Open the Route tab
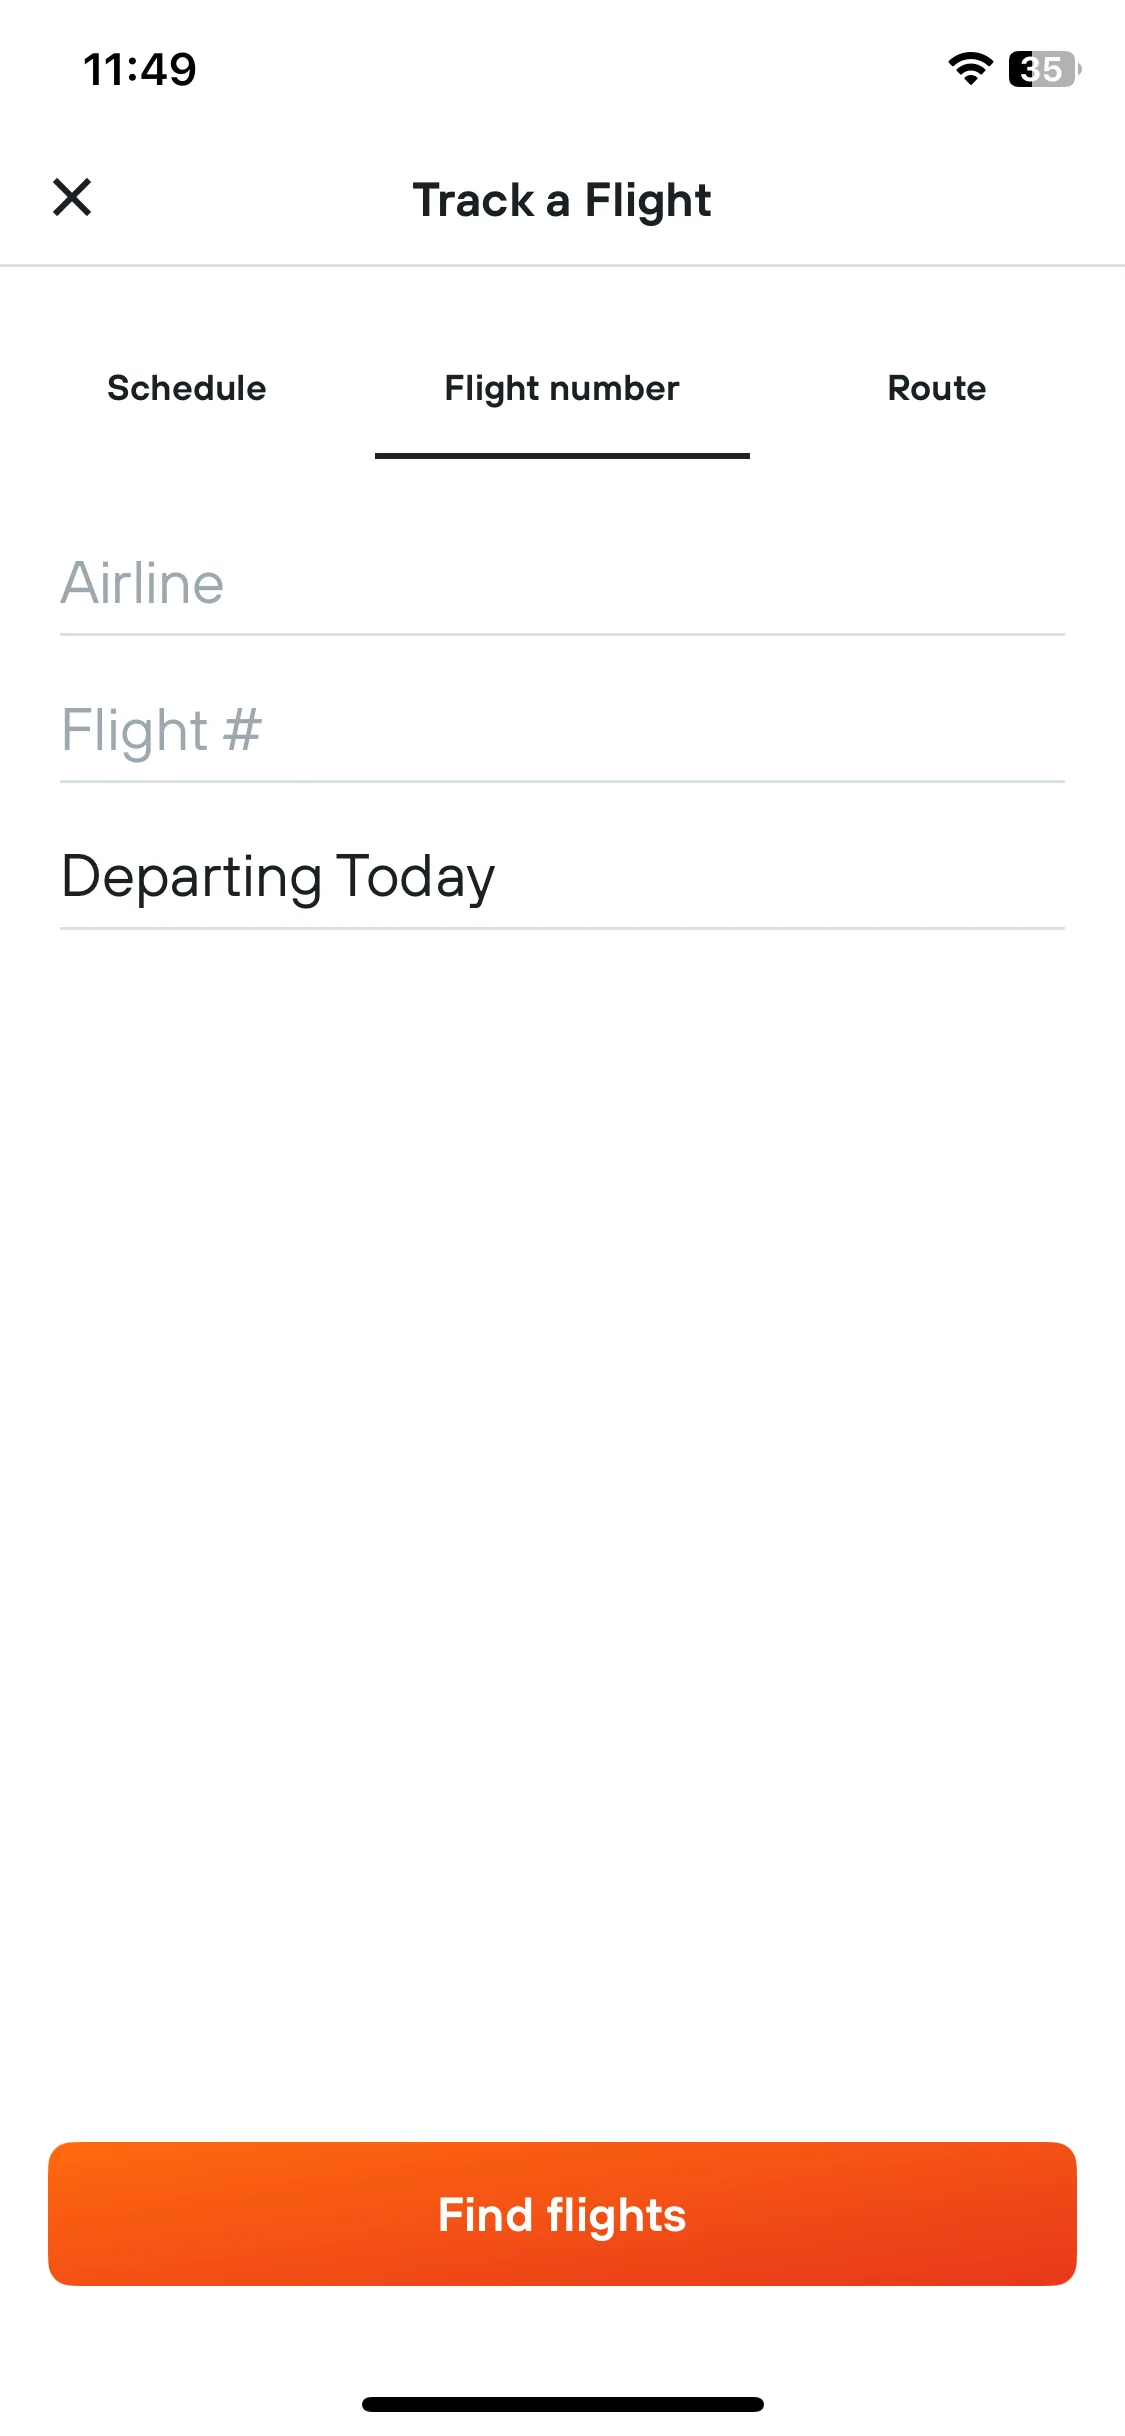The image size is (1125, 2436). (937, 388)
